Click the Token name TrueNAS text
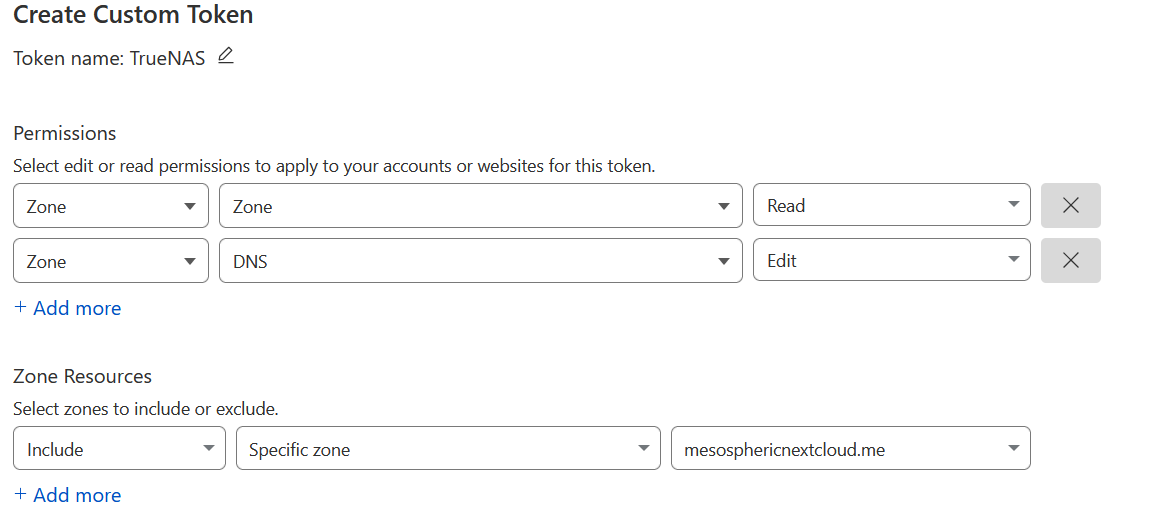The image size is (1160, 528). (x=109, y=58)
